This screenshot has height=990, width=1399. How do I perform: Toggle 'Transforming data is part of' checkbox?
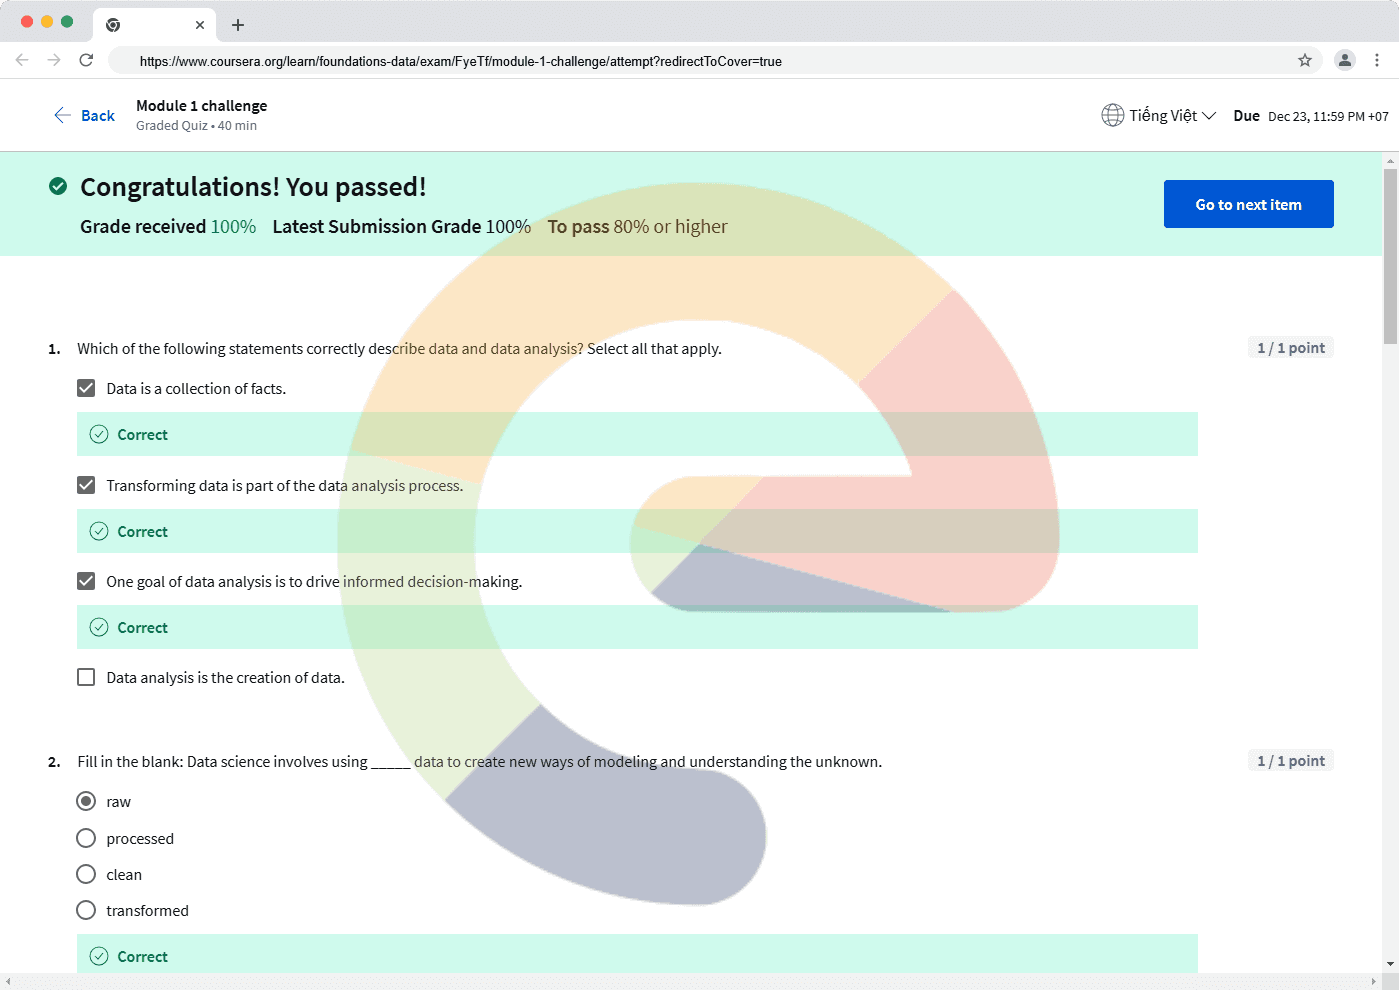[86, 485]
